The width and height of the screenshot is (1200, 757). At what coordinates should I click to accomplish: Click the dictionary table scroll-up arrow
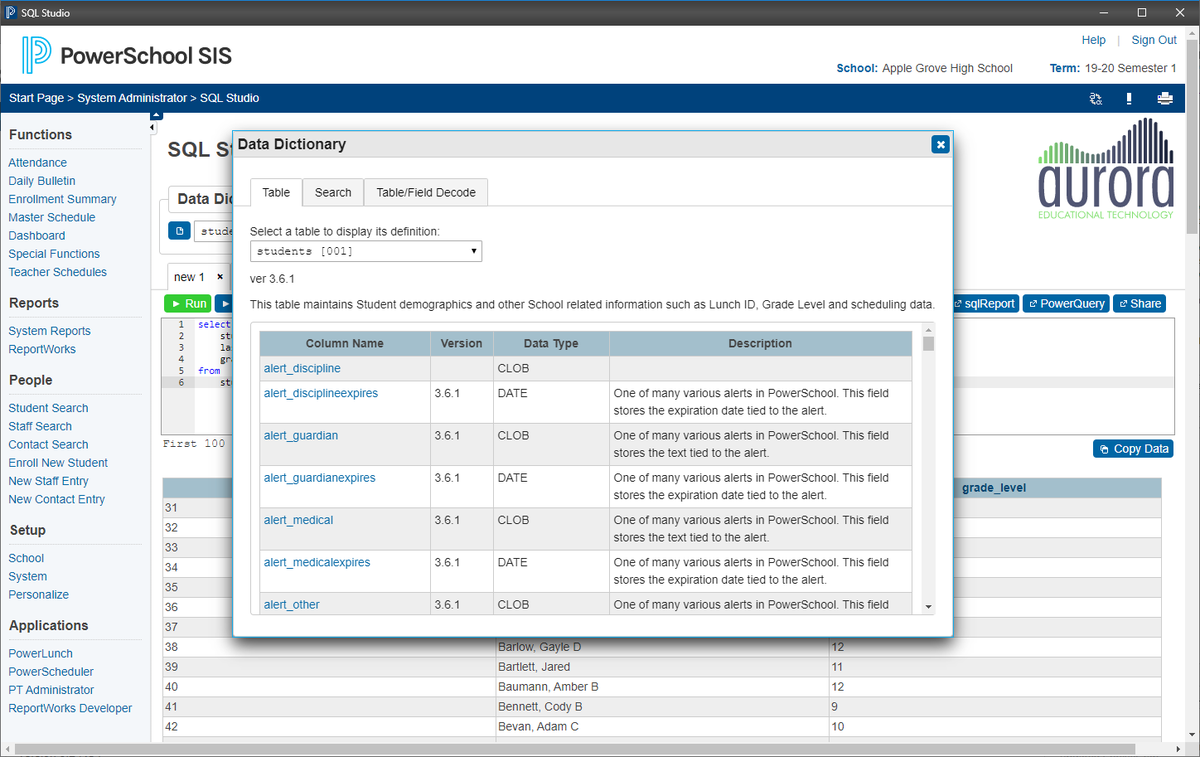tap(928, 329)
